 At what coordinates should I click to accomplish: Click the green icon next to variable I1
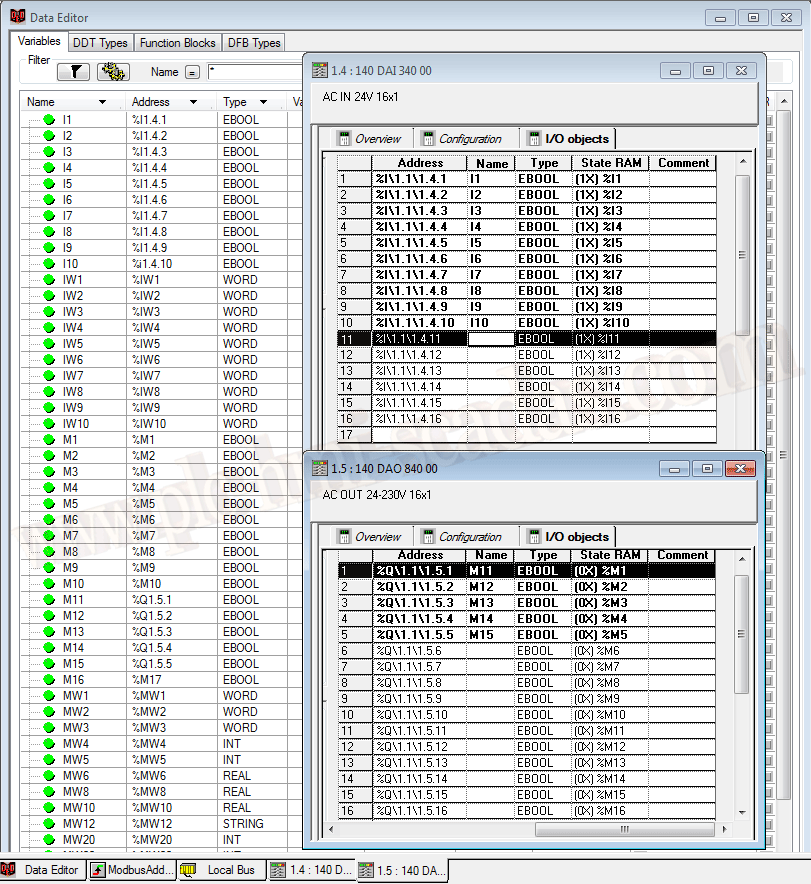pyautogui.click(x=48, y=120)
